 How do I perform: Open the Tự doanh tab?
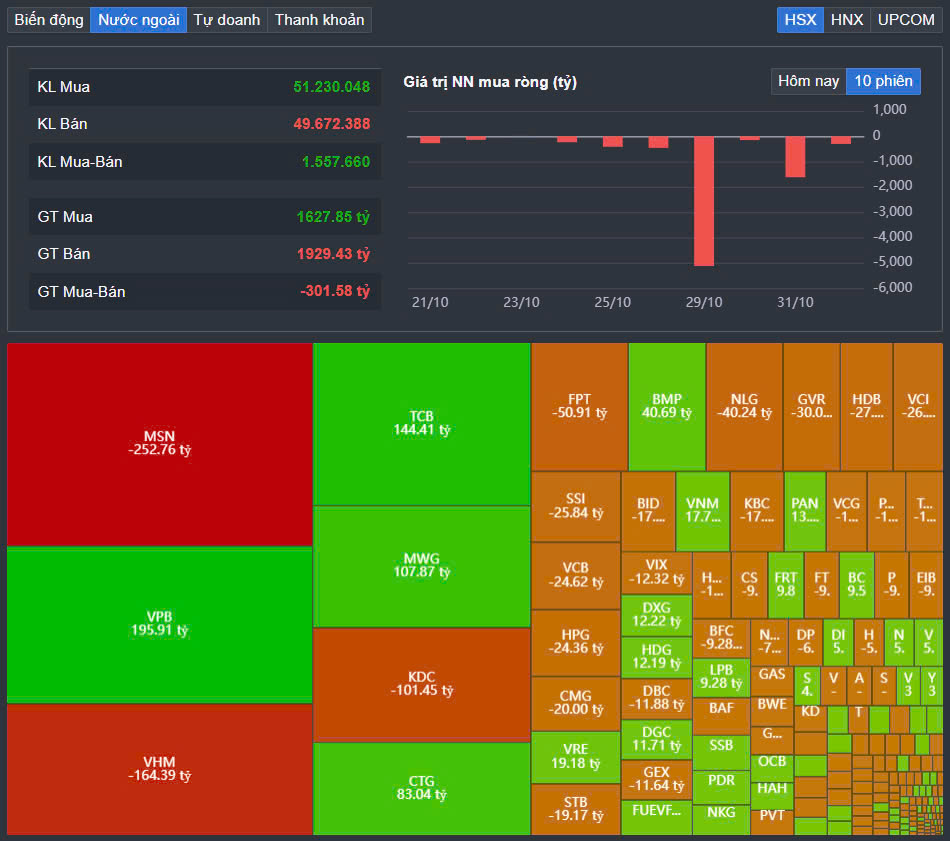tap(227, 20)
